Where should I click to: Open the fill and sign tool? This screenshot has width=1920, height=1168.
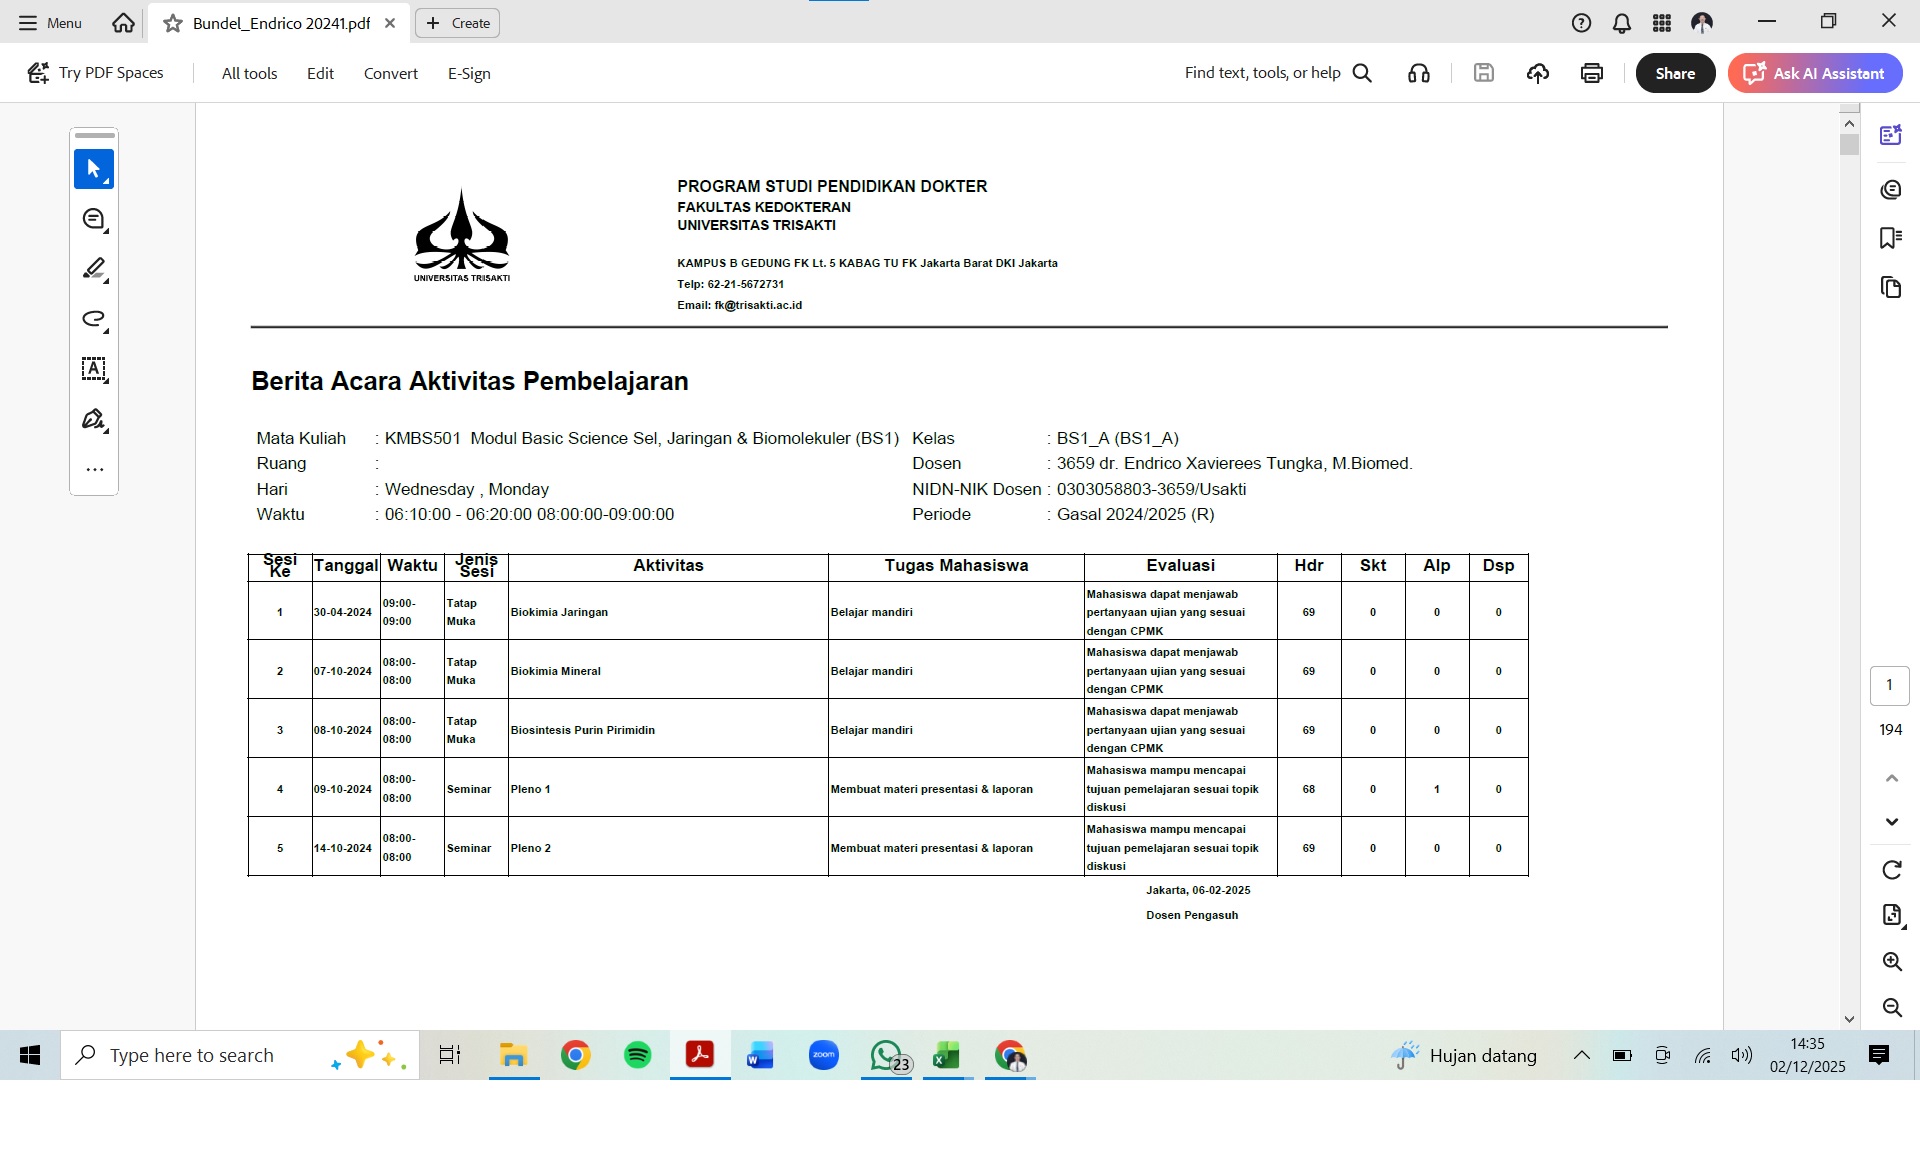[94, 419]
